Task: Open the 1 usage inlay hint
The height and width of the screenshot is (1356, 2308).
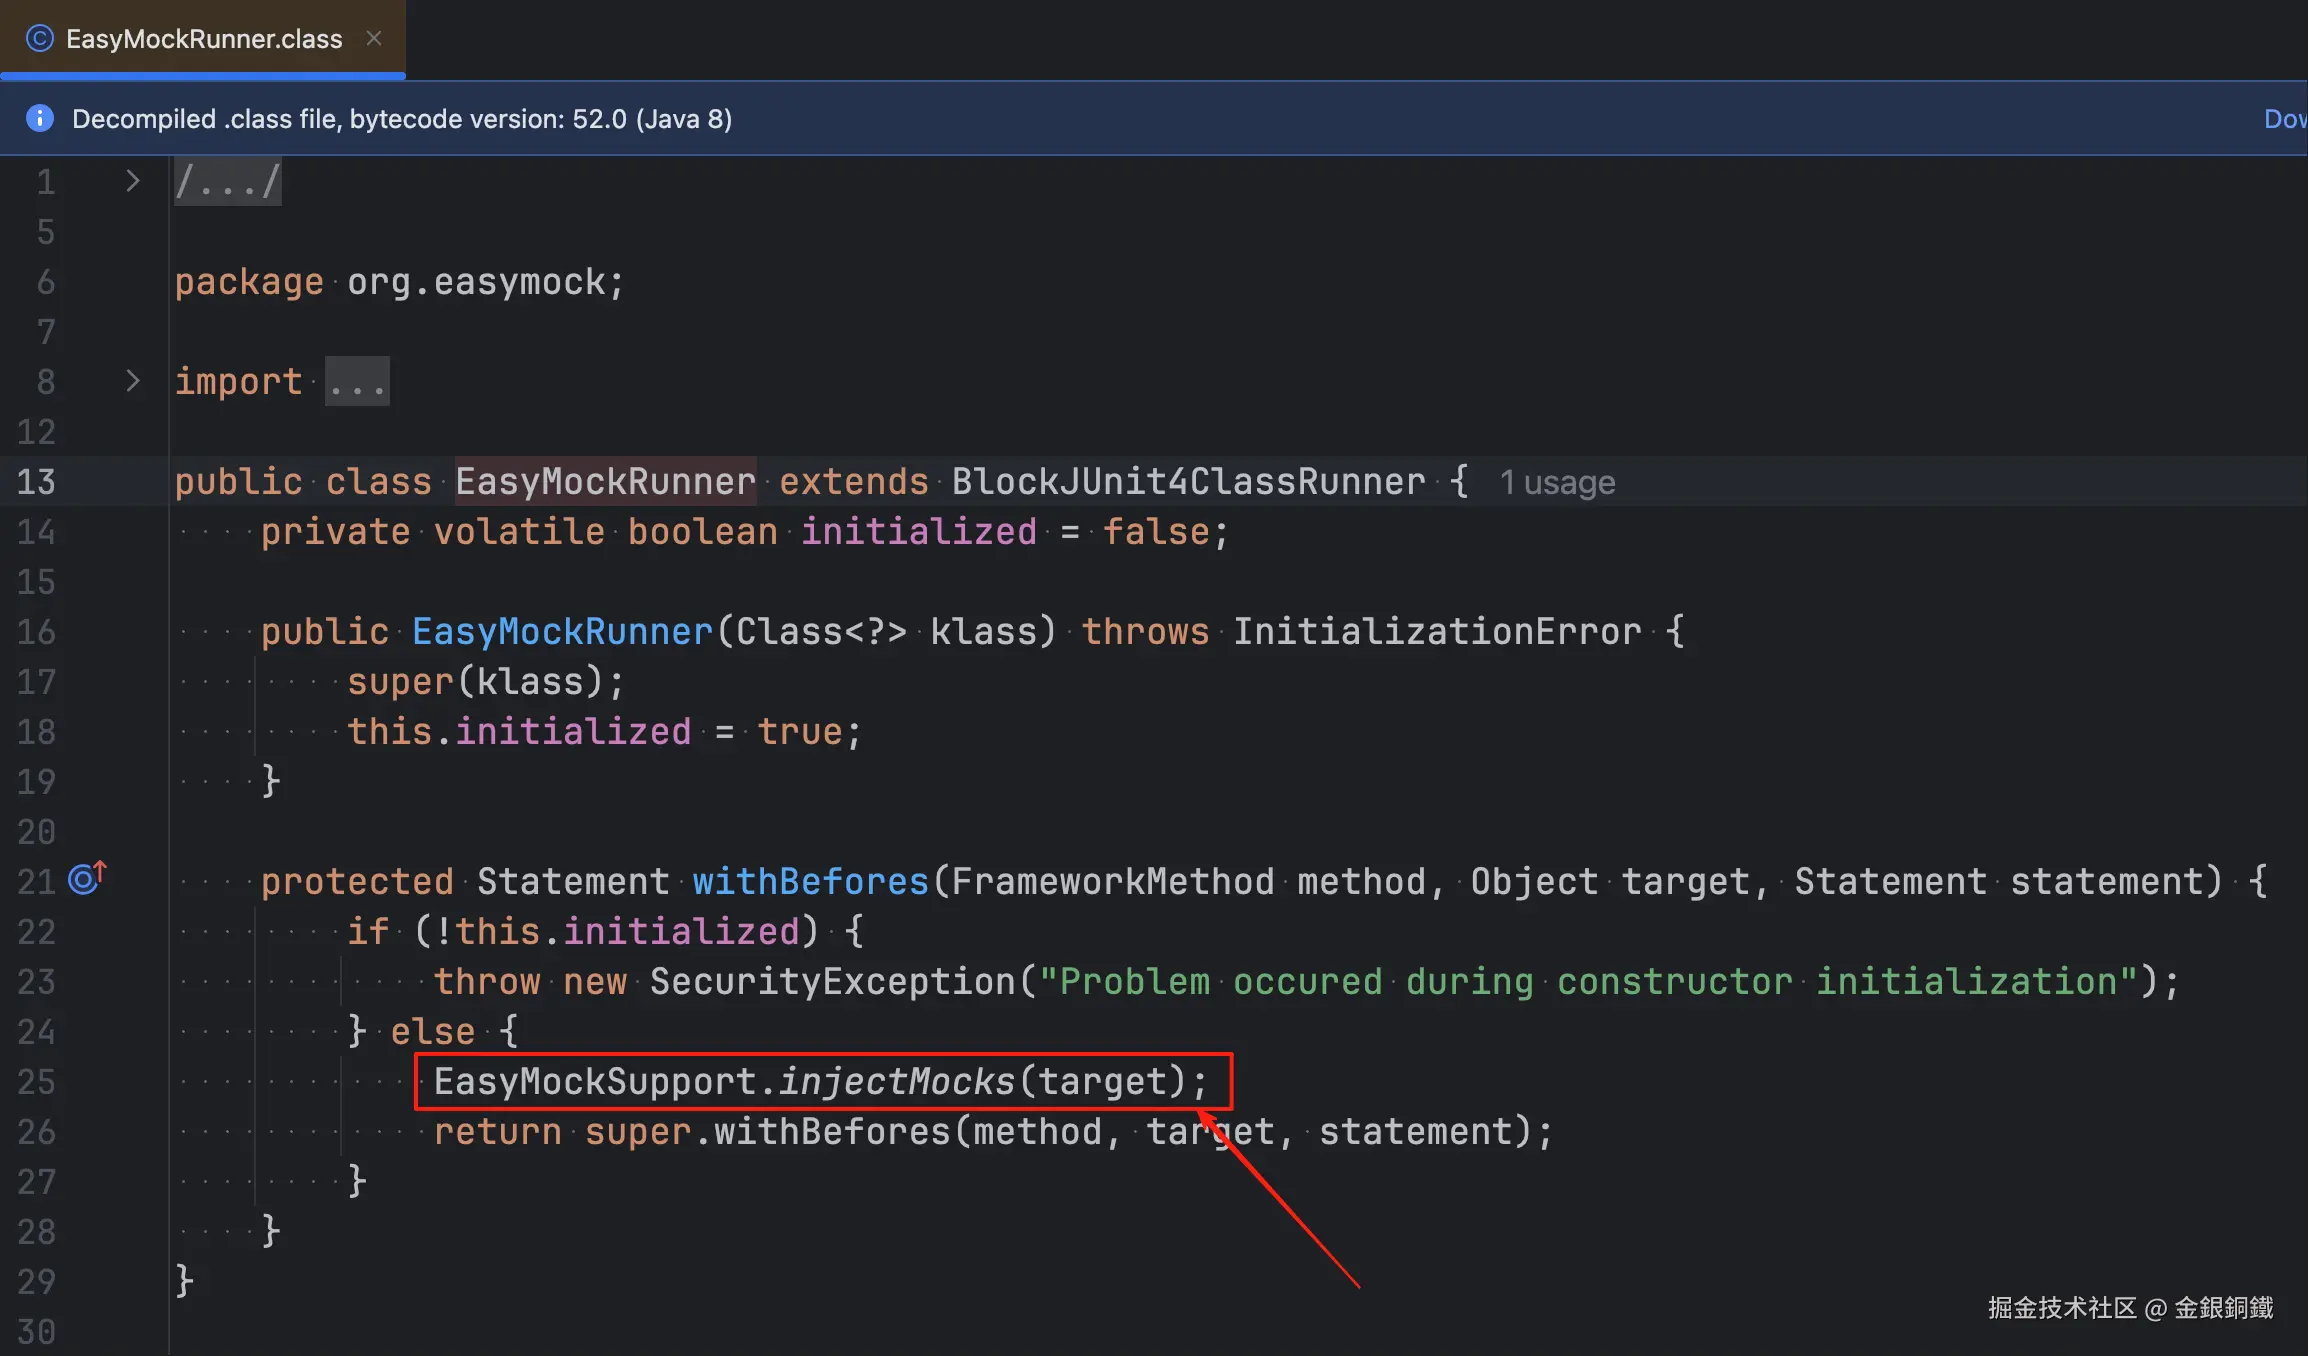Action: tap(1557, 482)
